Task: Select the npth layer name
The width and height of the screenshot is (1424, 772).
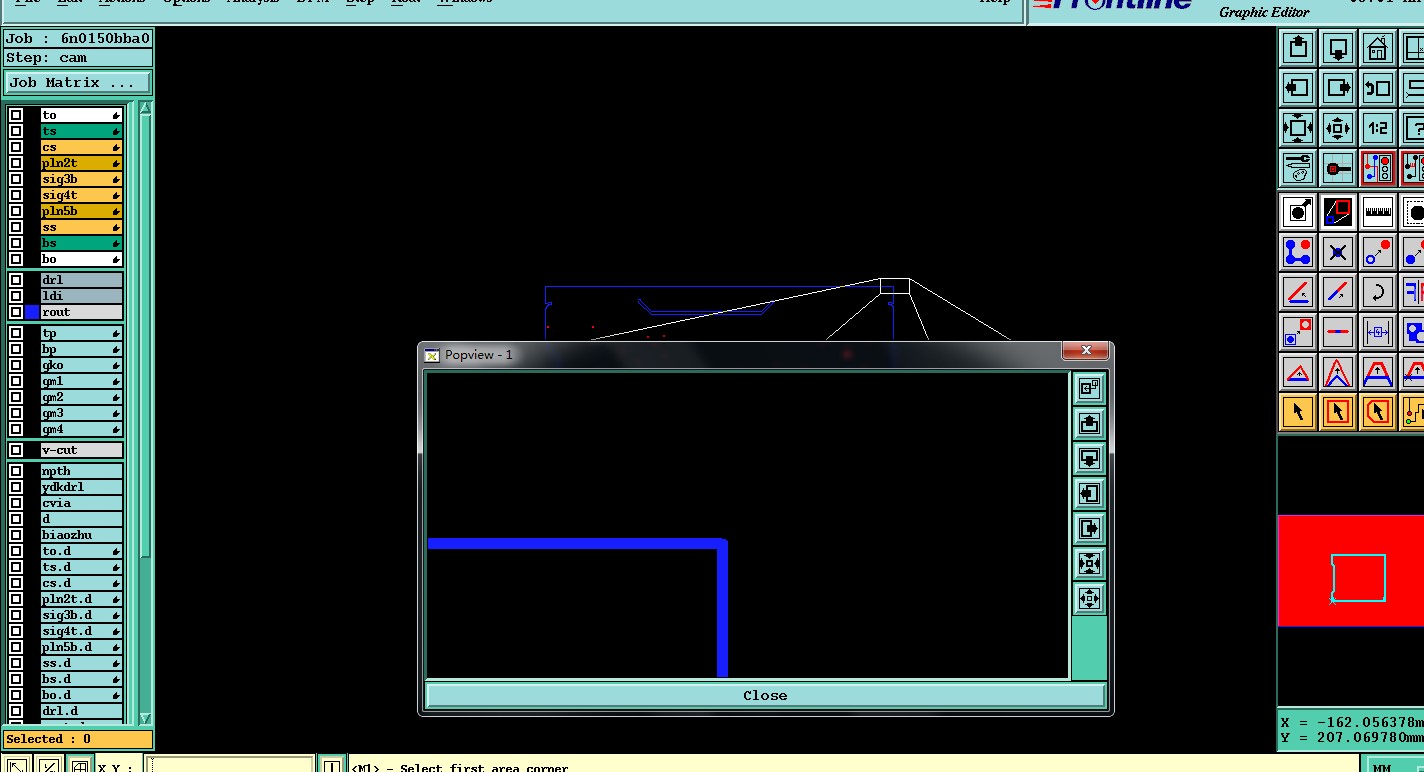Action: click(x=81, y=471)
